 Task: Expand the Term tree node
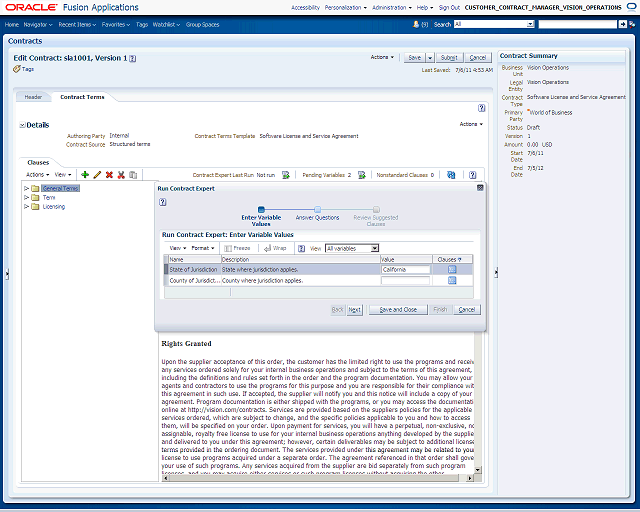coord(26,198)
